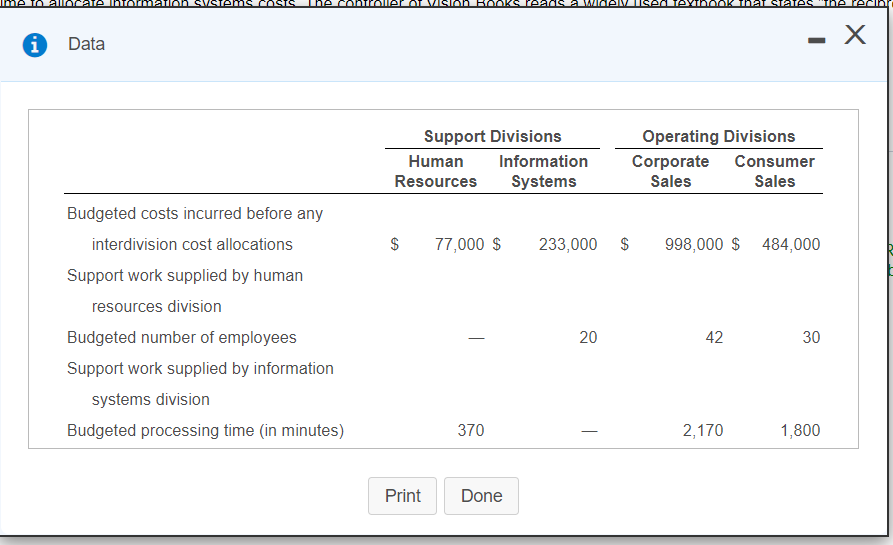Screen dimensions: 893x545
Task: Click 'Budgeted costs incurred before any' label
Action: [x=195, y=214]
